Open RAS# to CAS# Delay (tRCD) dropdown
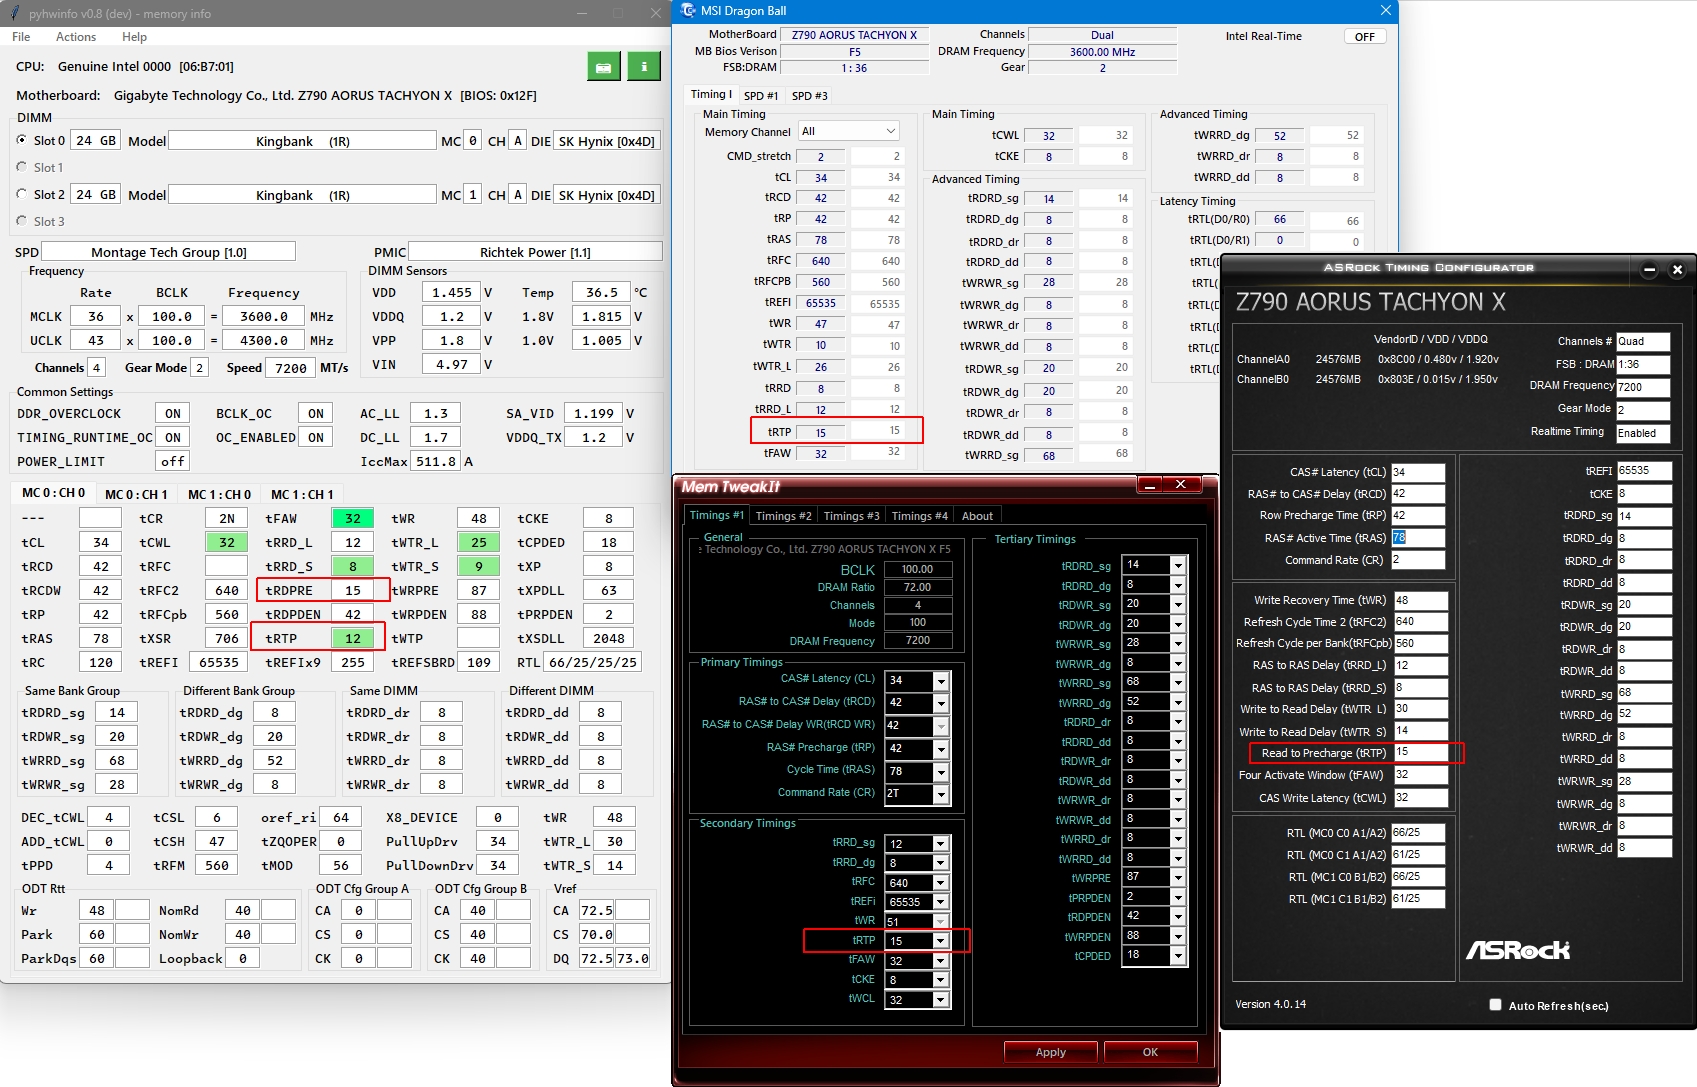The height and width of the screenshot is (1087, 1697). (940, 703)
